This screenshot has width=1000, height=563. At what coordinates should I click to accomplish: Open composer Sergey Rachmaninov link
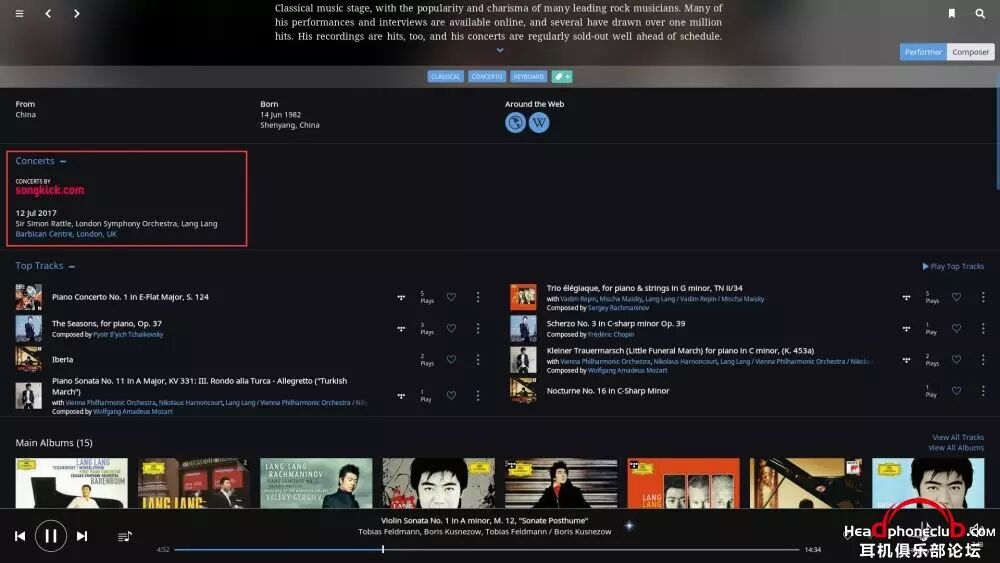click(x=619, y=308)
